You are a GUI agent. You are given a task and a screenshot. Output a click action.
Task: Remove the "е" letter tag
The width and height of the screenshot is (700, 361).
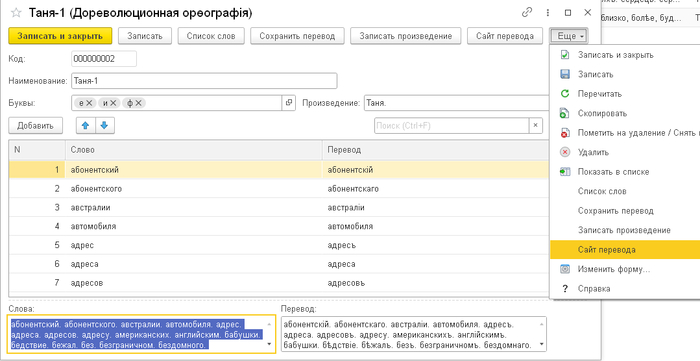point(89,103)
